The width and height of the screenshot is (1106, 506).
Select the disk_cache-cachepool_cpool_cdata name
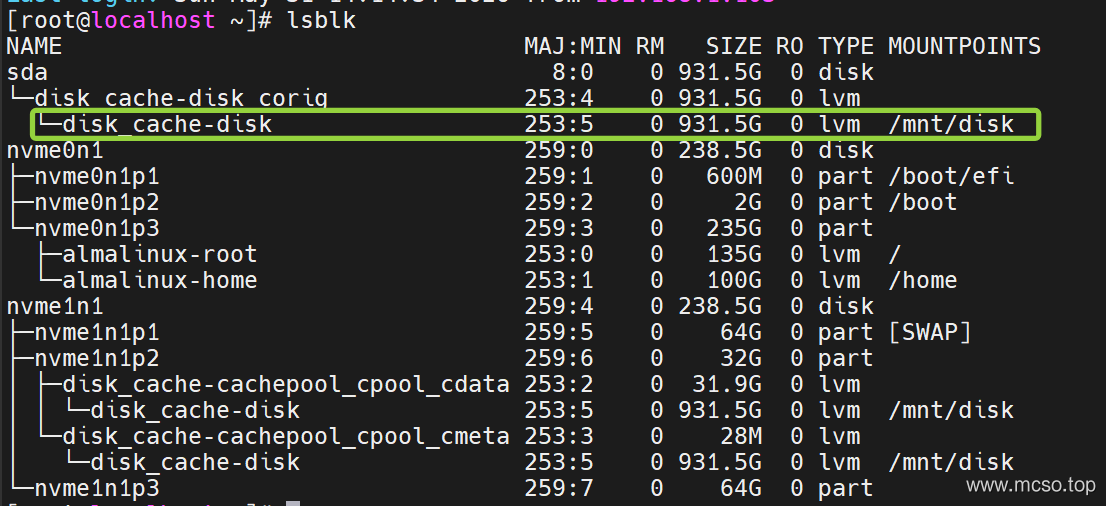tap(286, 385)
